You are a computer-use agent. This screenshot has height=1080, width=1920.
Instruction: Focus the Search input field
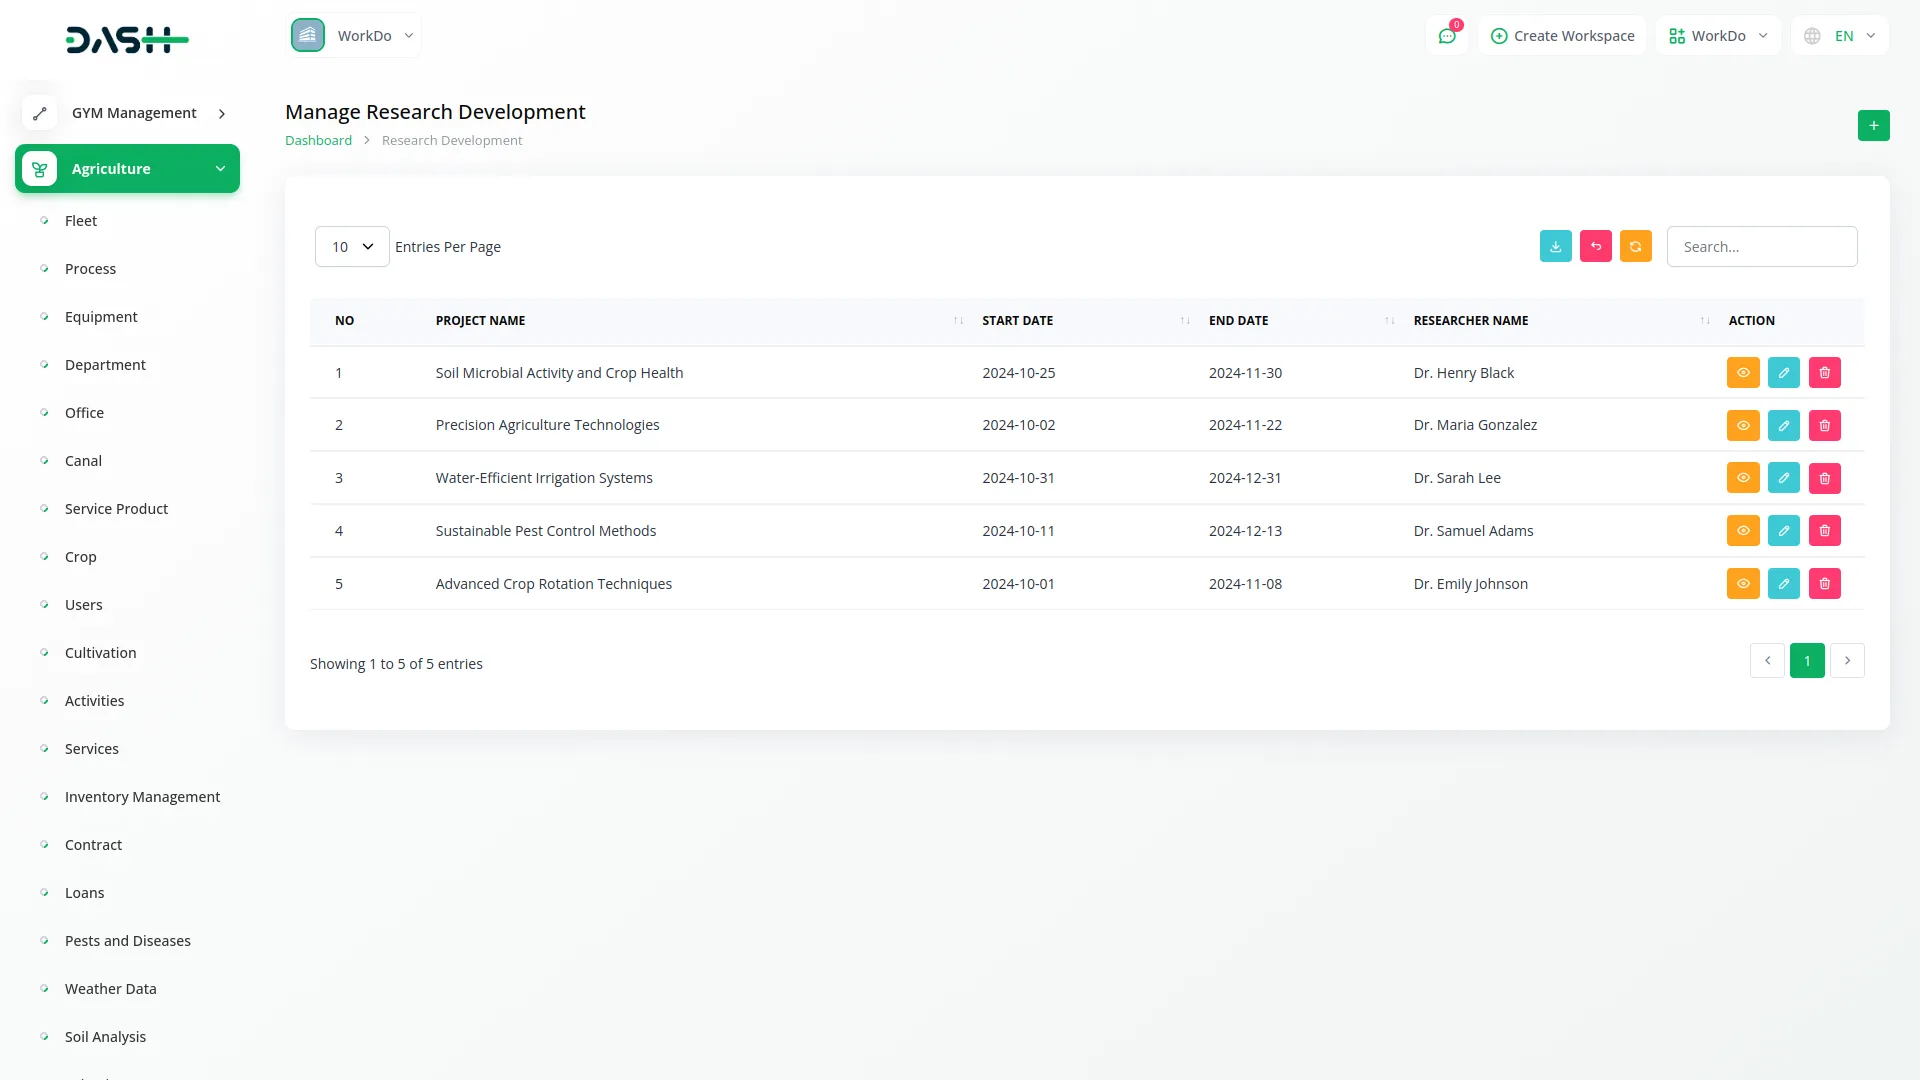pos(1761,247)
